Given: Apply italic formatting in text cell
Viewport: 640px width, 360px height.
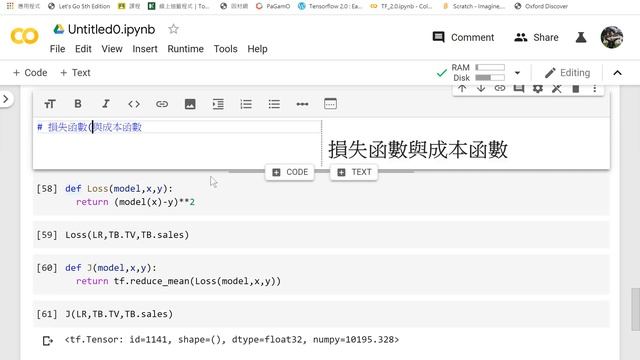Looking at the screenshot, I should (106, 104).
